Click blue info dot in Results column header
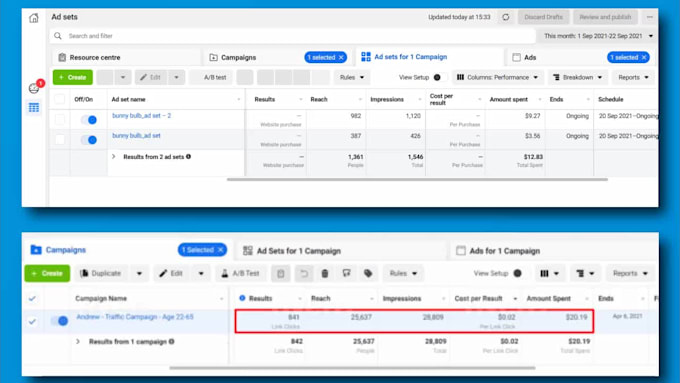 pyautogui.click(x=242, y=298)
